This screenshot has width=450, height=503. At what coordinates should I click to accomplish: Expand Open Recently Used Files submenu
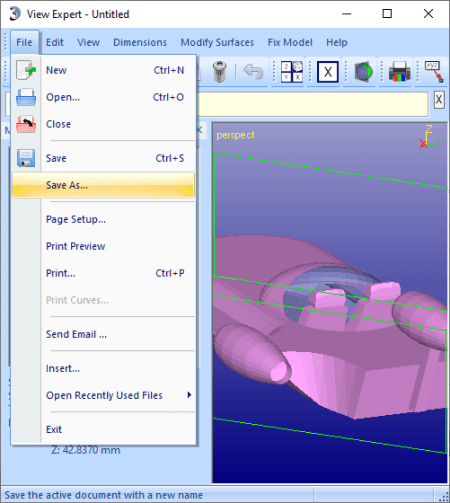tap(103, 395)
